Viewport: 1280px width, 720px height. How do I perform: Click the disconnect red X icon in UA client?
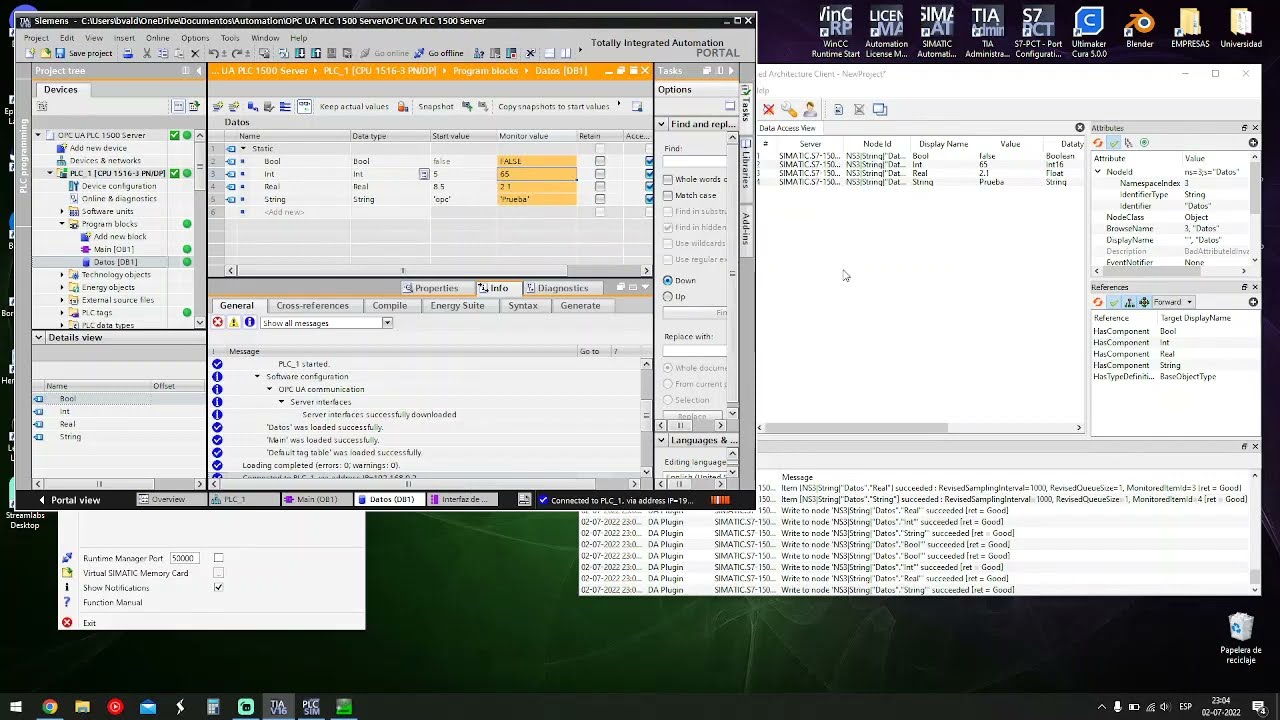(768, 109)
